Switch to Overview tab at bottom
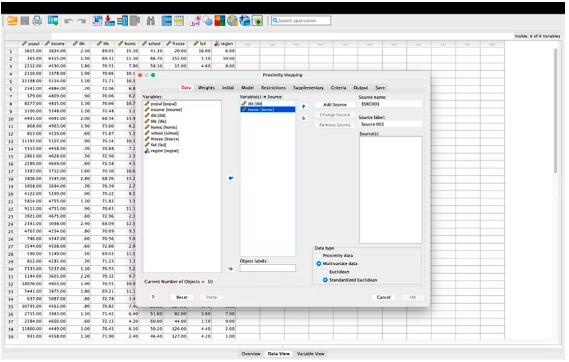Image resolution: width=569 pixels, height=362 pixels. tap(251, 354)
